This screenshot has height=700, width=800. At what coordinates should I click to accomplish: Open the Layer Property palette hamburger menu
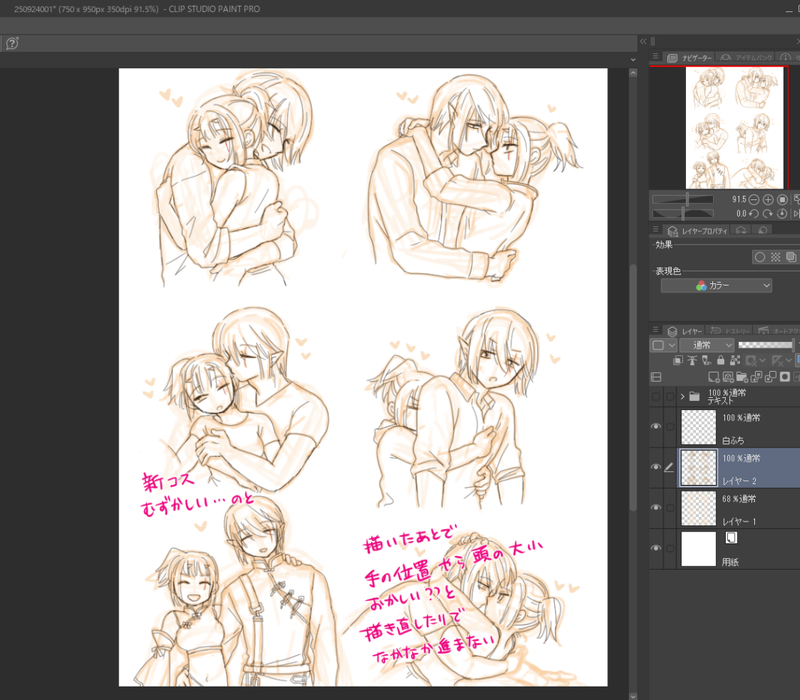click(656, 230)
